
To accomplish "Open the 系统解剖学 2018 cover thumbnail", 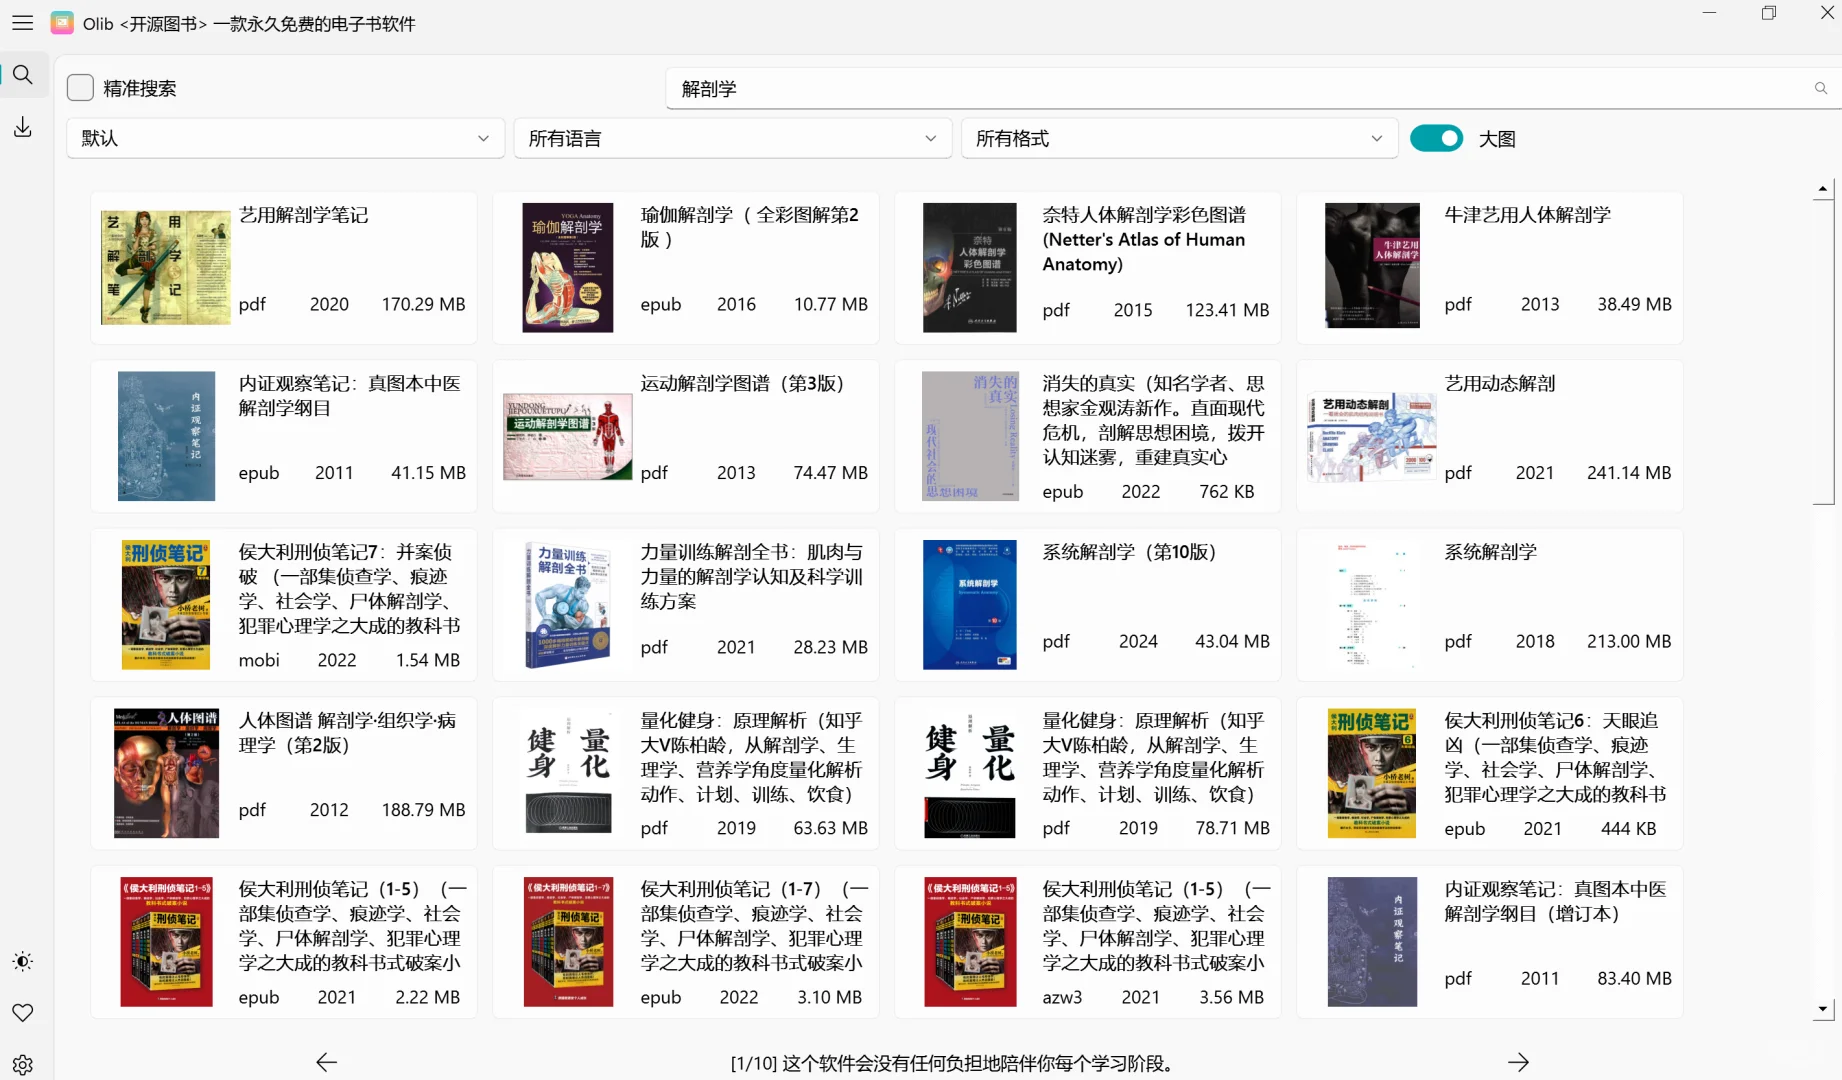I will (1371, 605).
